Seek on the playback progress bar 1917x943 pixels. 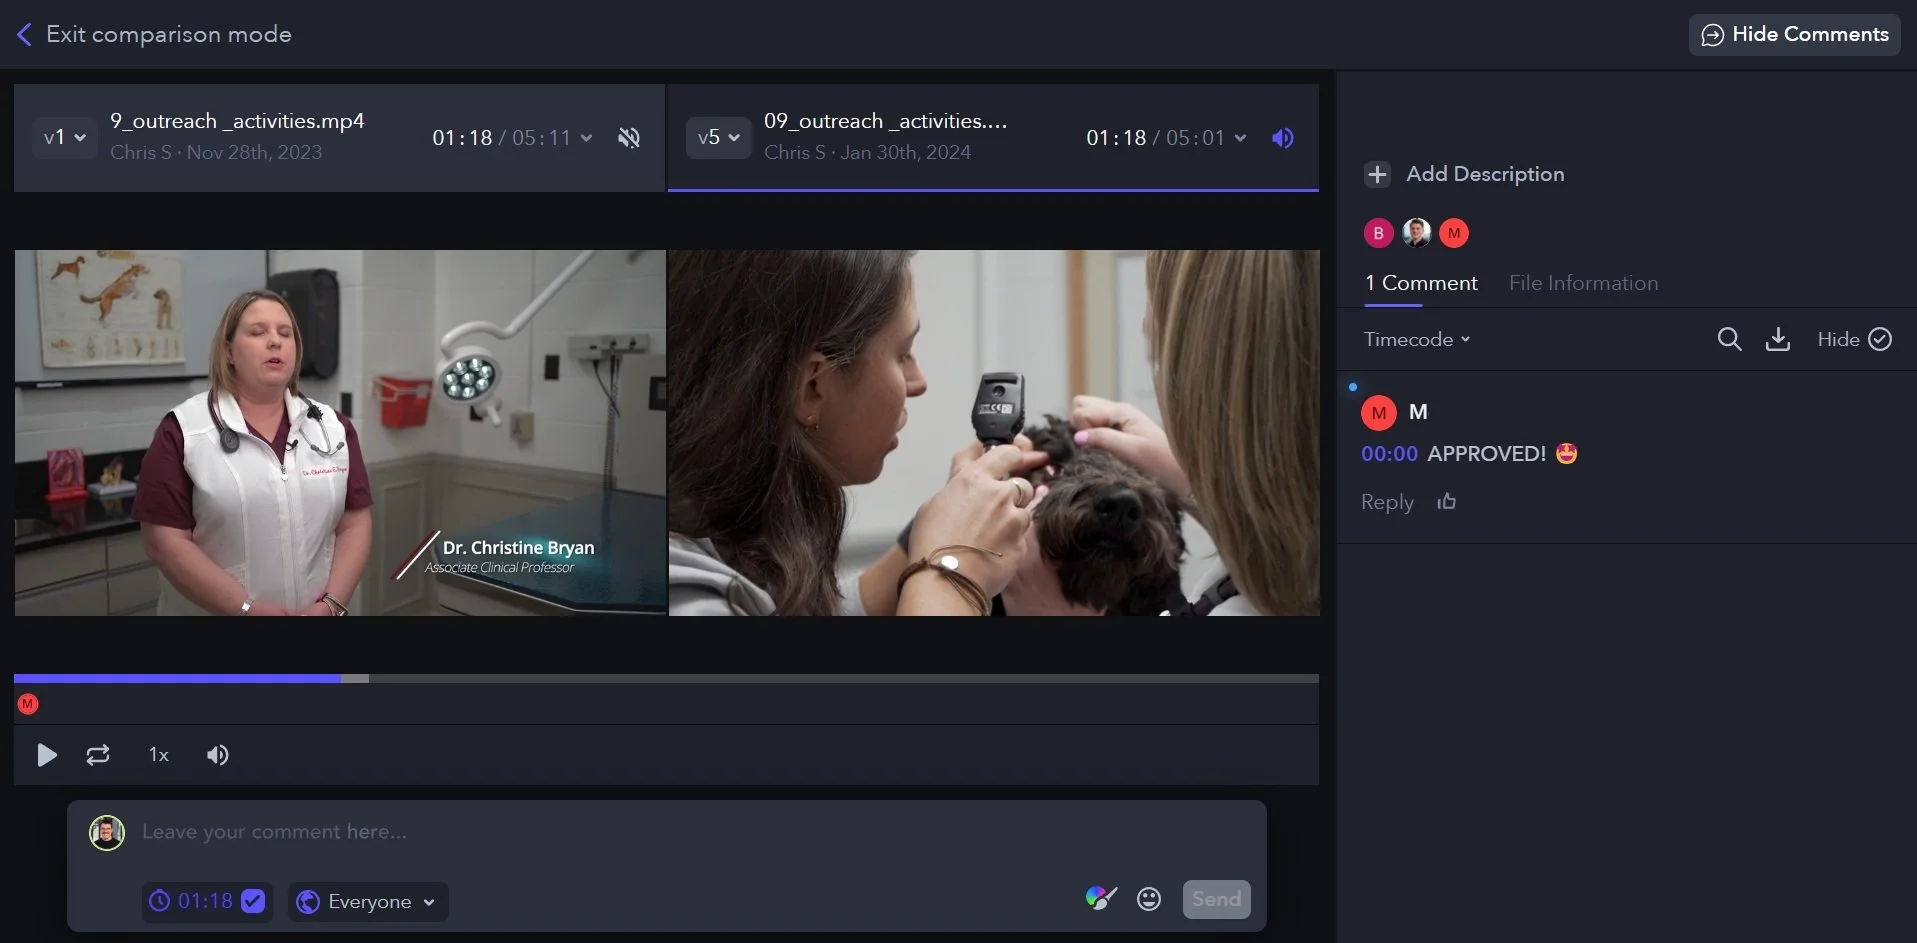coord(666,678)
